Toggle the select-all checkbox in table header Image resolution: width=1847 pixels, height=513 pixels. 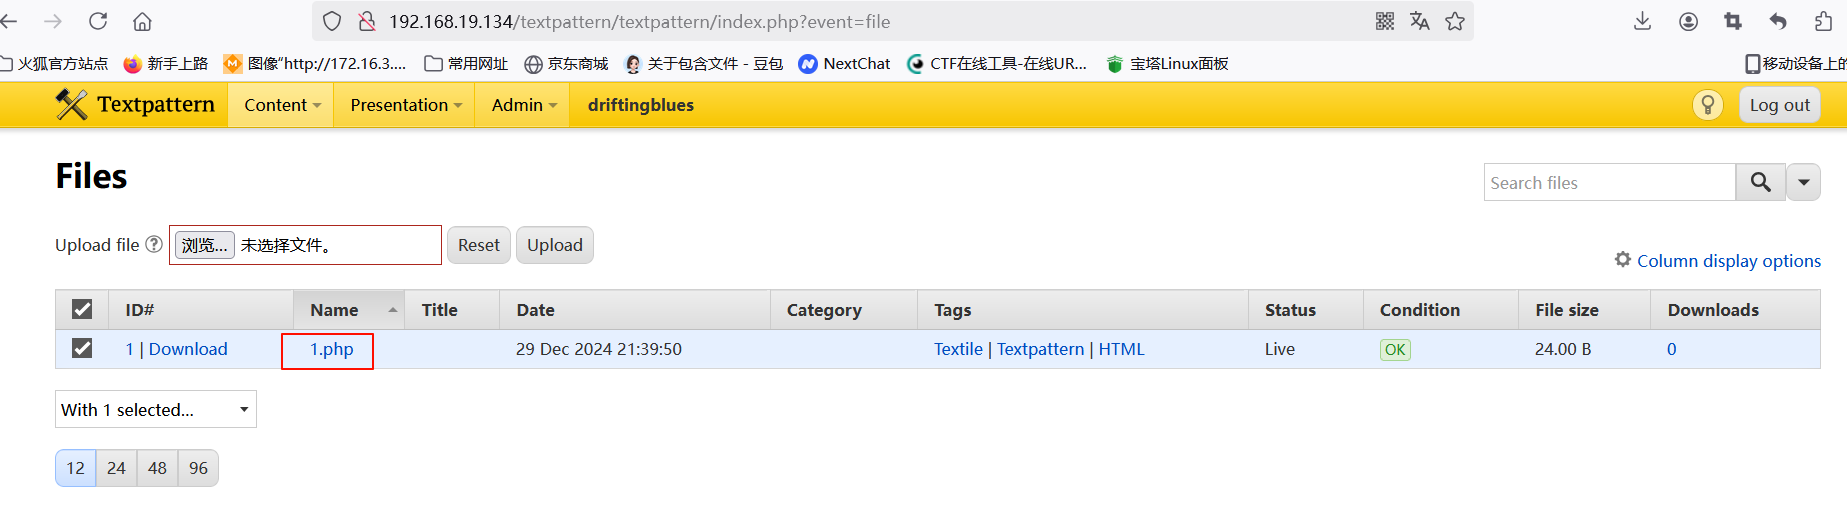click(82, 310)
